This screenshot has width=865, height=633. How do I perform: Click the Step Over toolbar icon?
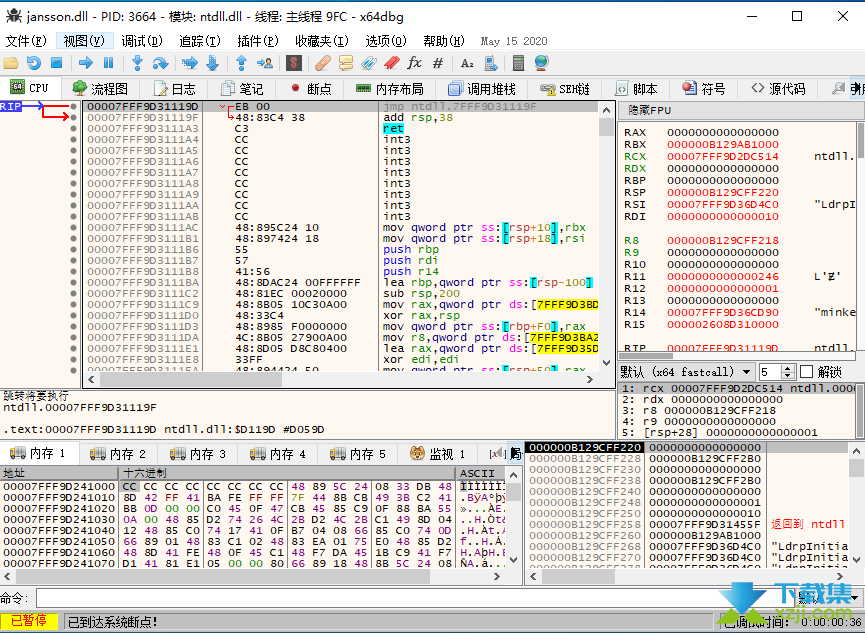click(x=160, y=63)
